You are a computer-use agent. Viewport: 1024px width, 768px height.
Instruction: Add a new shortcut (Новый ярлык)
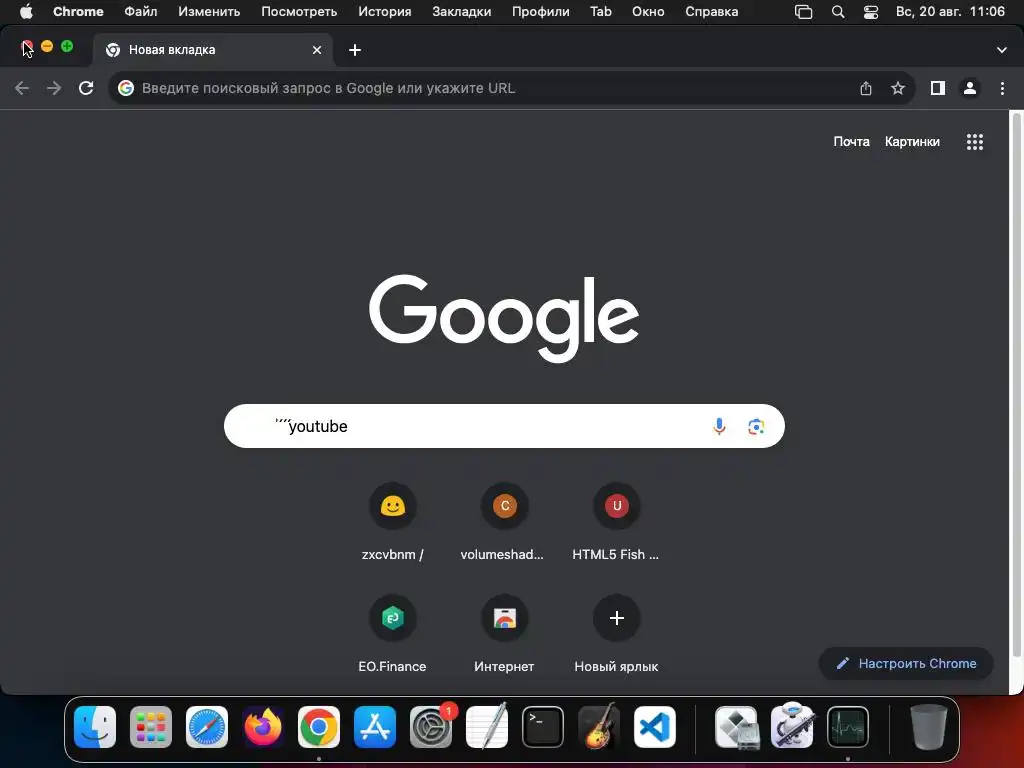coord(616,635)
